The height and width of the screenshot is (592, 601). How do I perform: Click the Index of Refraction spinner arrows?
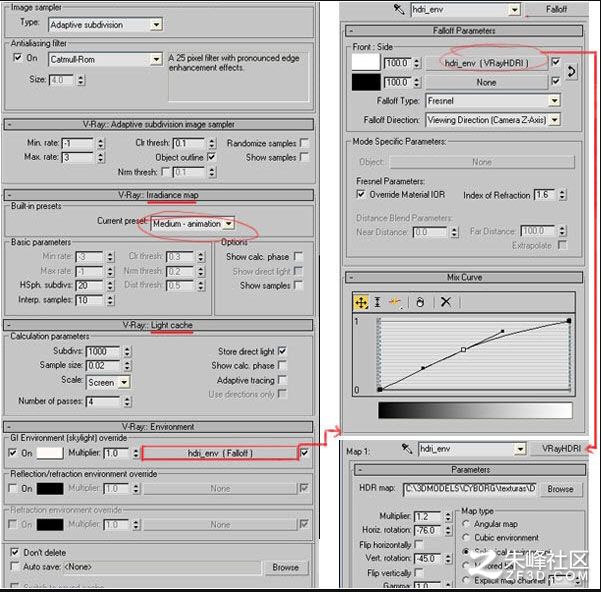(562, 195)
